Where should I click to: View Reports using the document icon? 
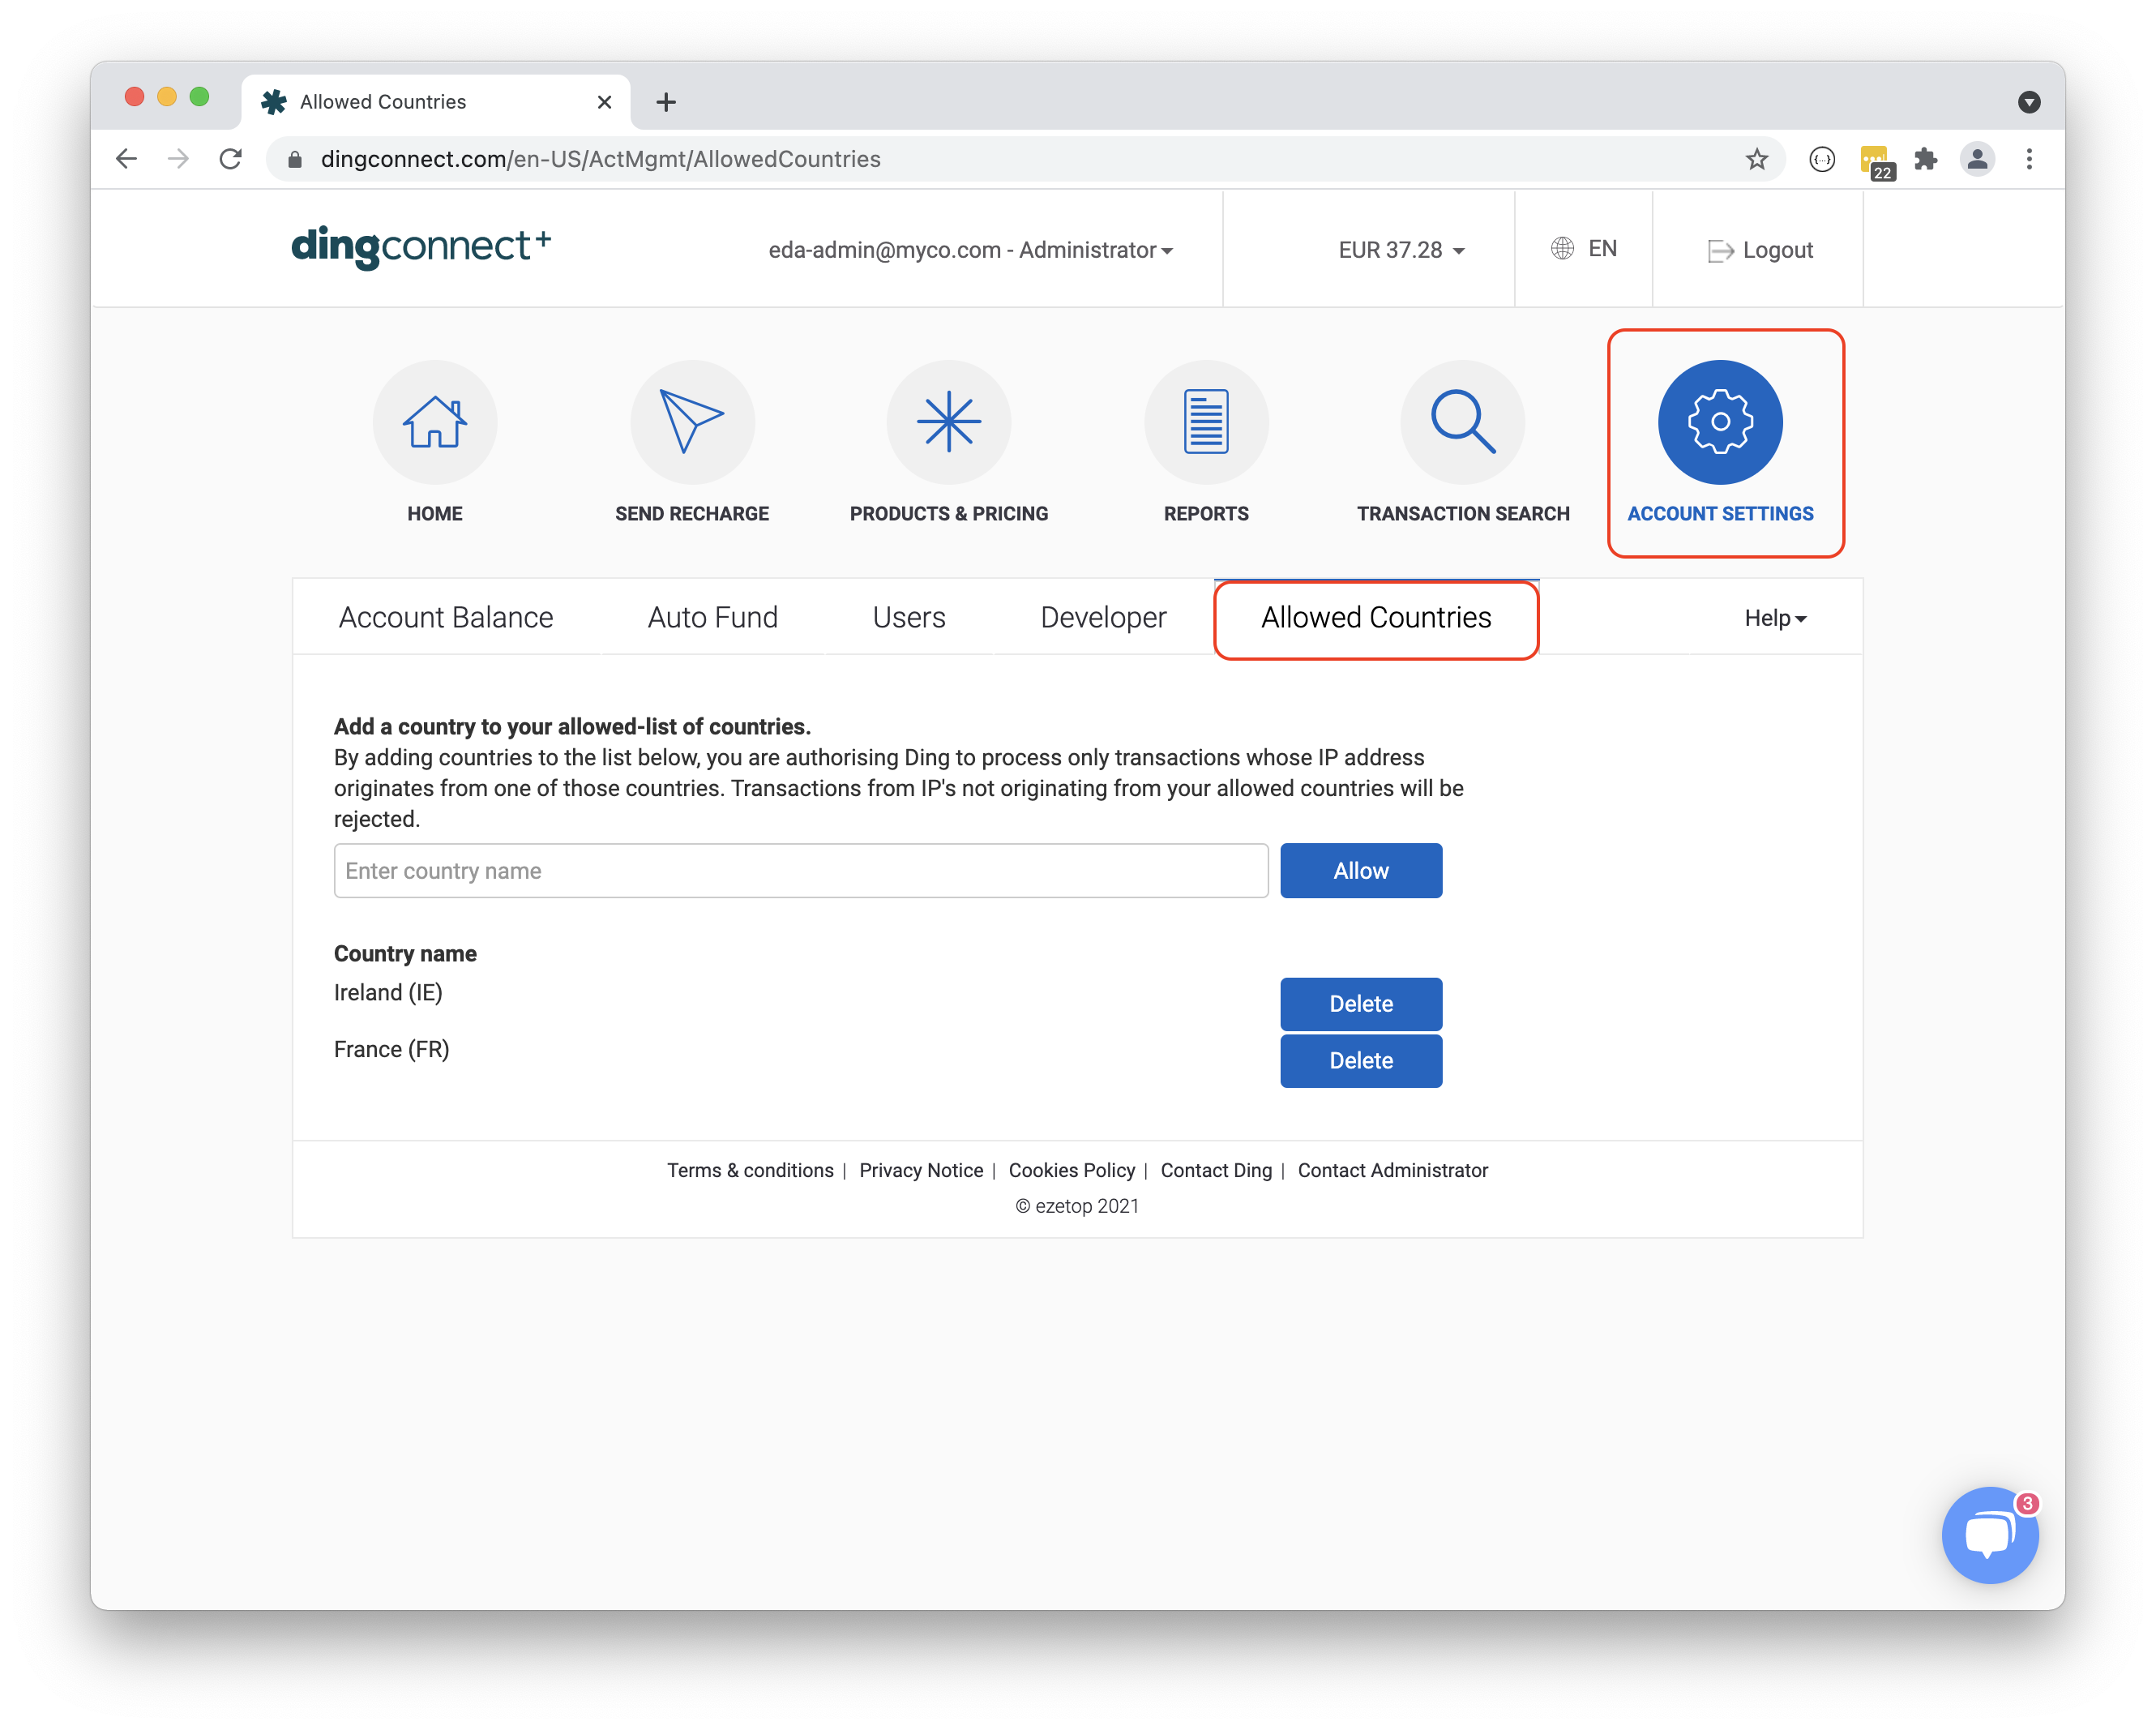tap(1205, 422)
